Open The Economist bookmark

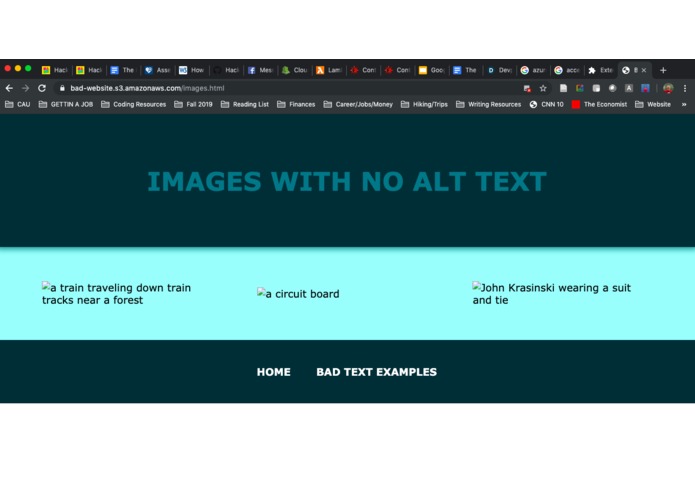click(599, 105)
